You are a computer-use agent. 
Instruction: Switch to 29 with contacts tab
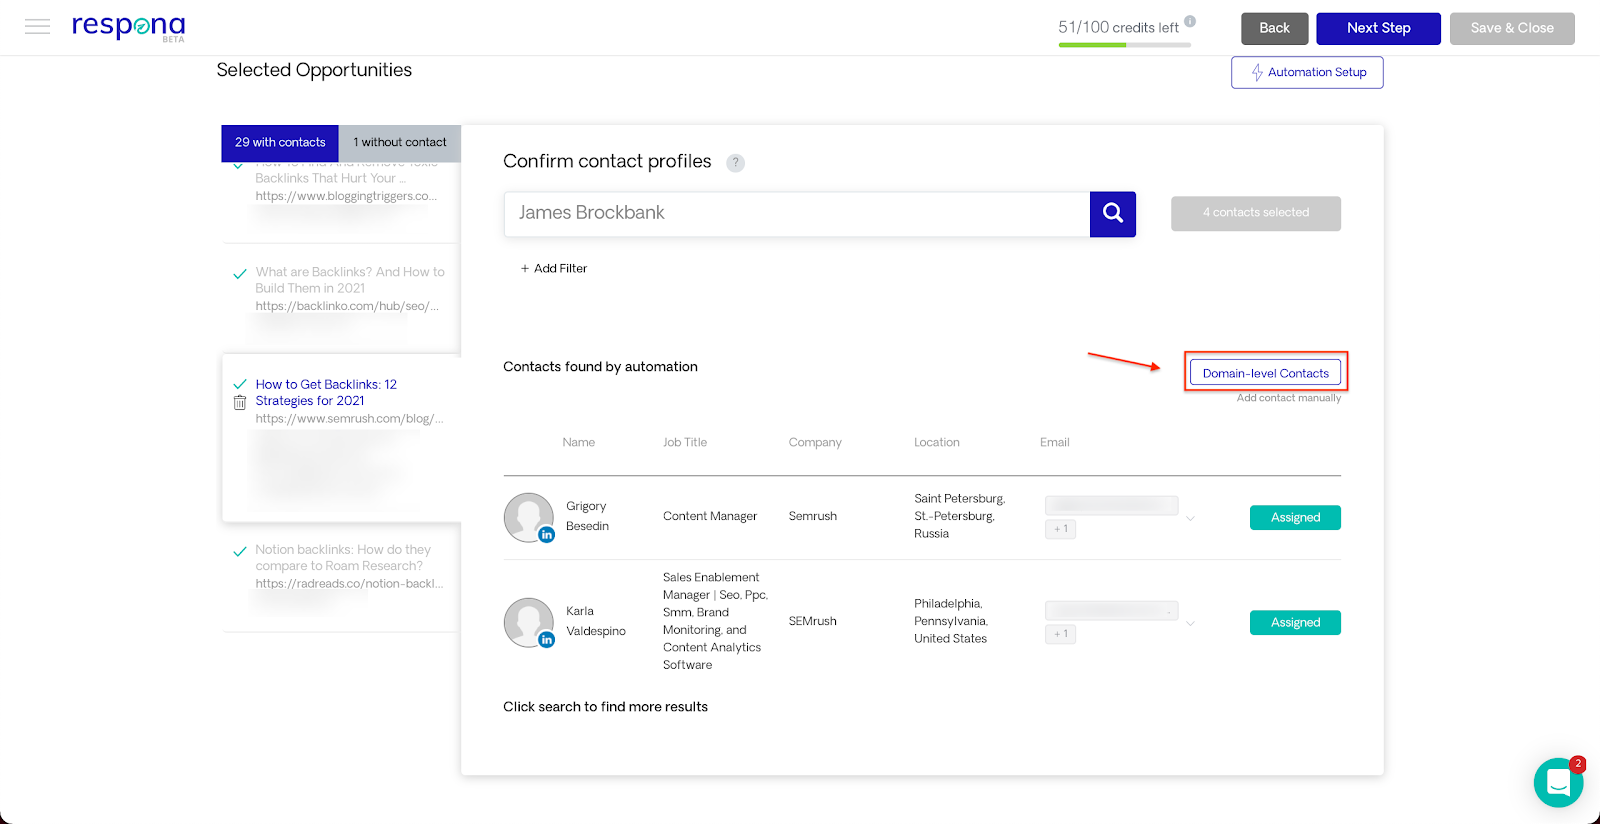[280, 143]
